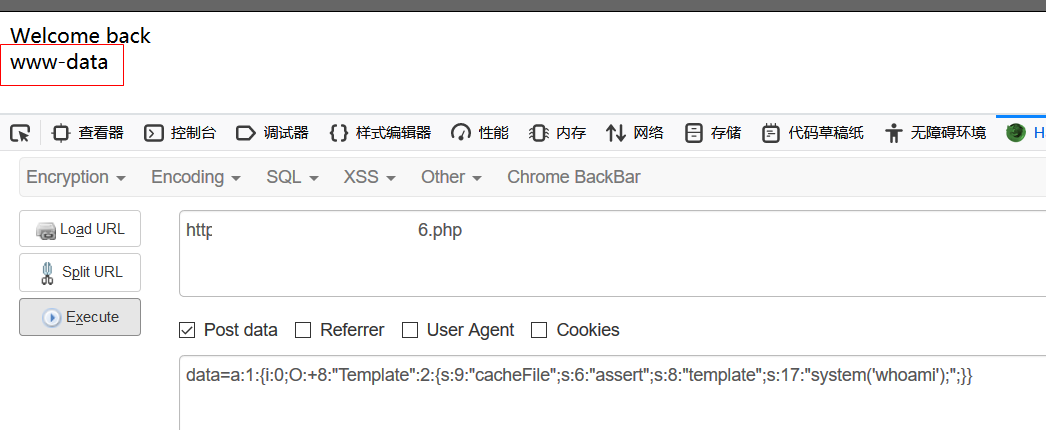The image size is (1046, 430).
Task: Open the Network (网络) panel icon
Action: pos(616,133)
